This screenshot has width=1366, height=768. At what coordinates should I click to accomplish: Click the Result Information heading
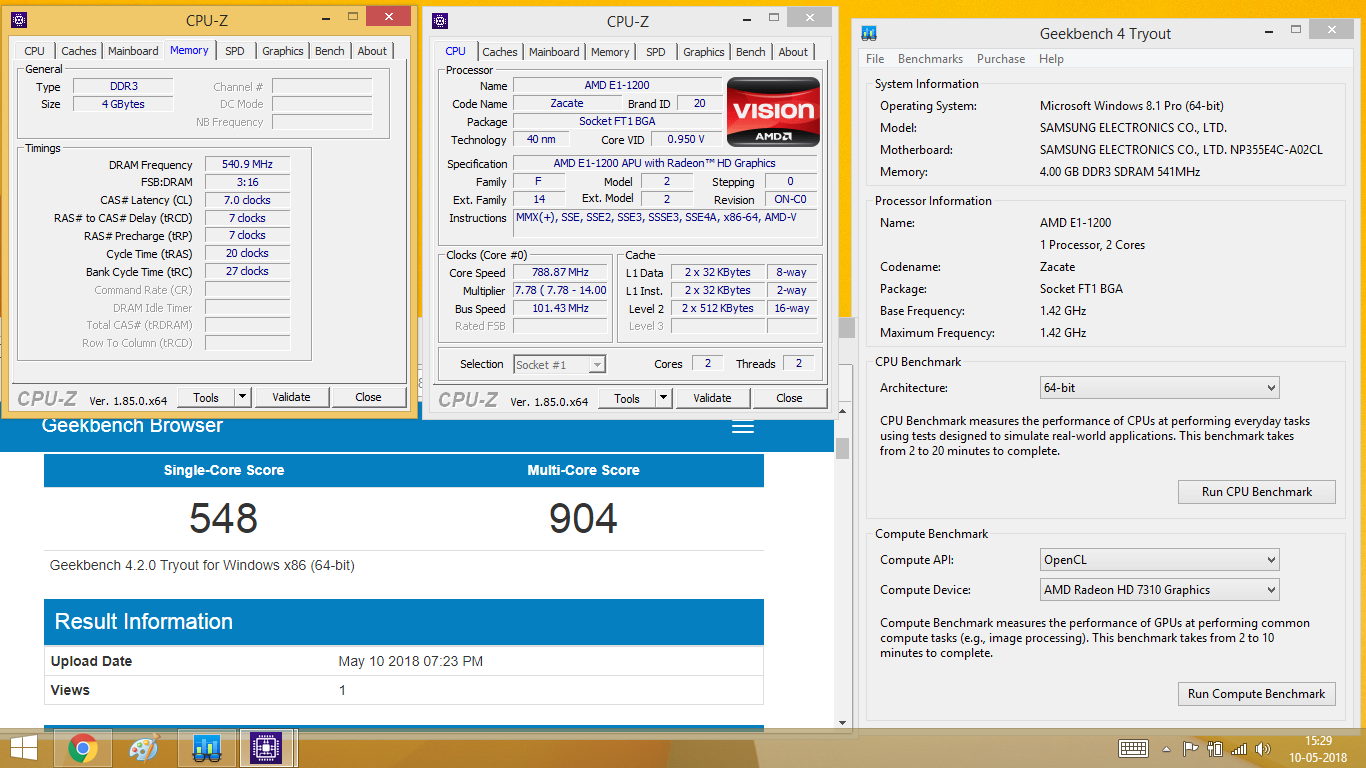tap(143, 622)
